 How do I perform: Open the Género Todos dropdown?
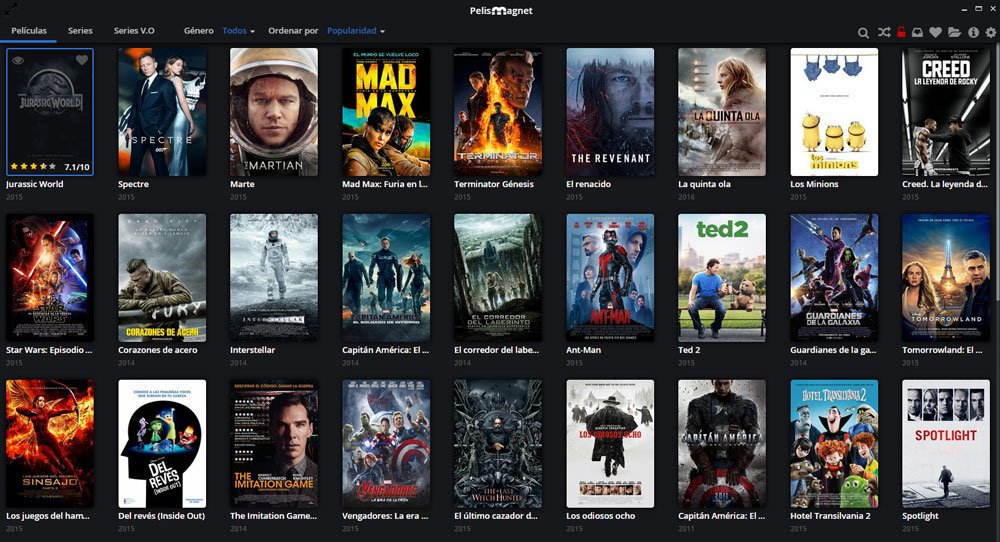[239, 31]
